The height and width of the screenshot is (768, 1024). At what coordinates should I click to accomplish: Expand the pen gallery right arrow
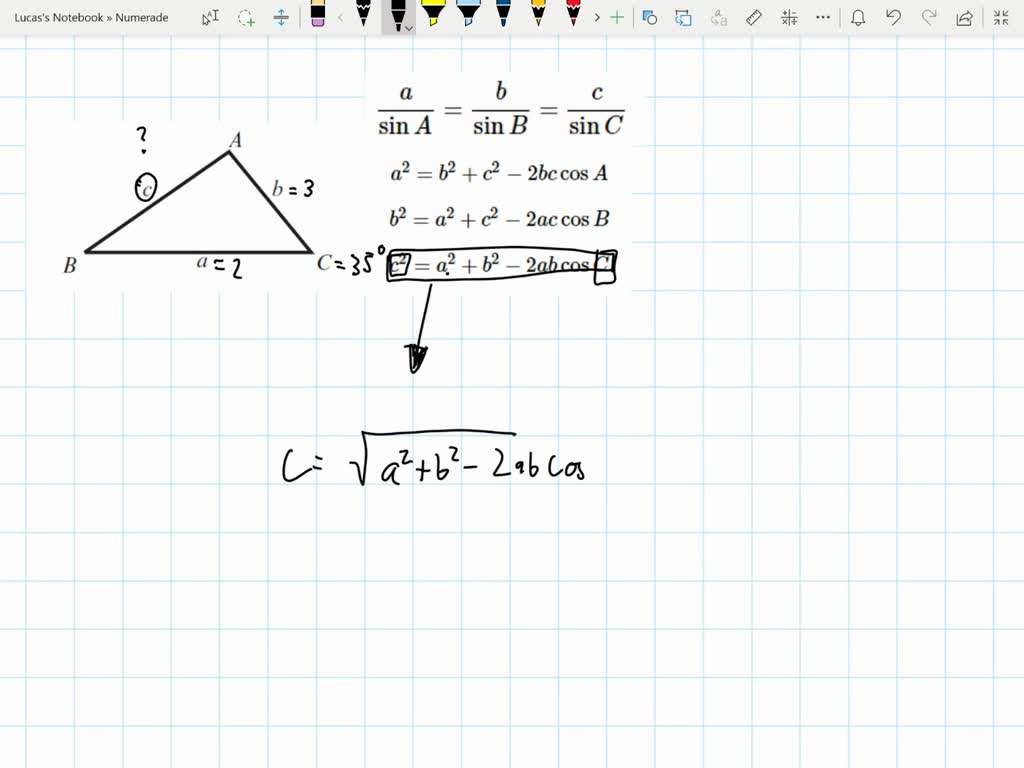tap(597, 17)
